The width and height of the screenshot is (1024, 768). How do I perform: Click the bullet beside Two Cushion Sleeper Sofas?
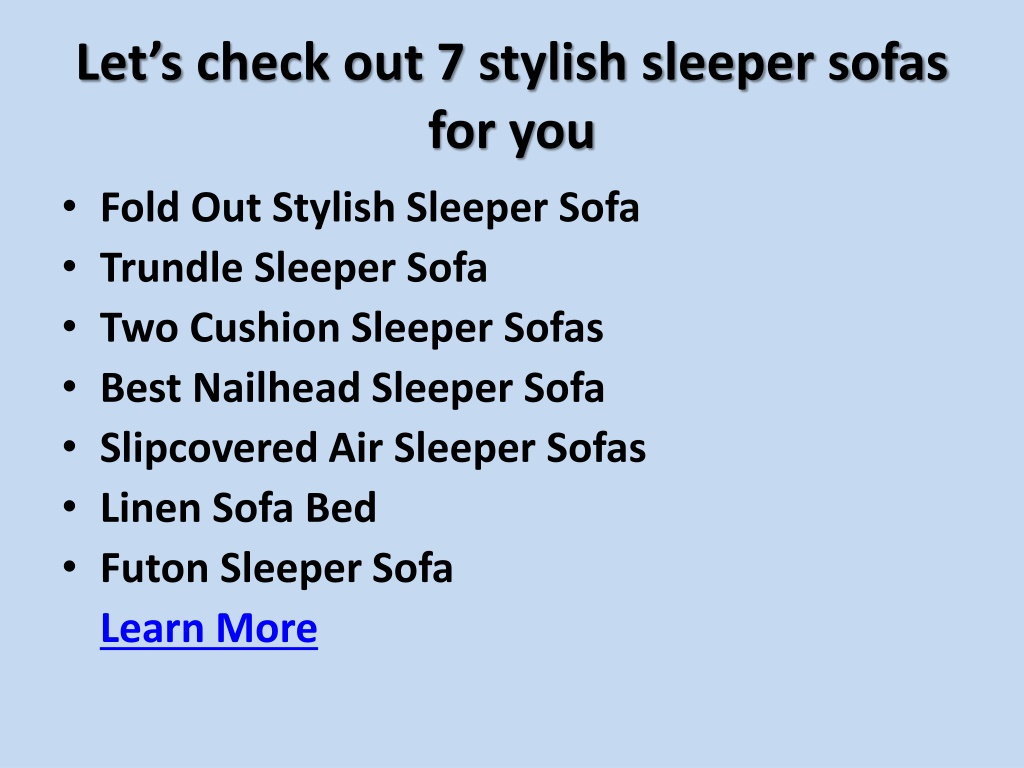tap(70, 327)
